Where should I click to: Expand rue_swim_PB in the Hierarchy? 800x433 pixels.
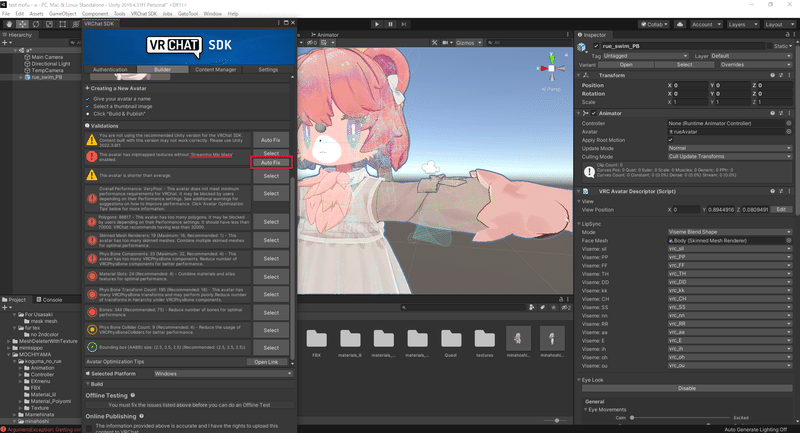pos(21,78)
